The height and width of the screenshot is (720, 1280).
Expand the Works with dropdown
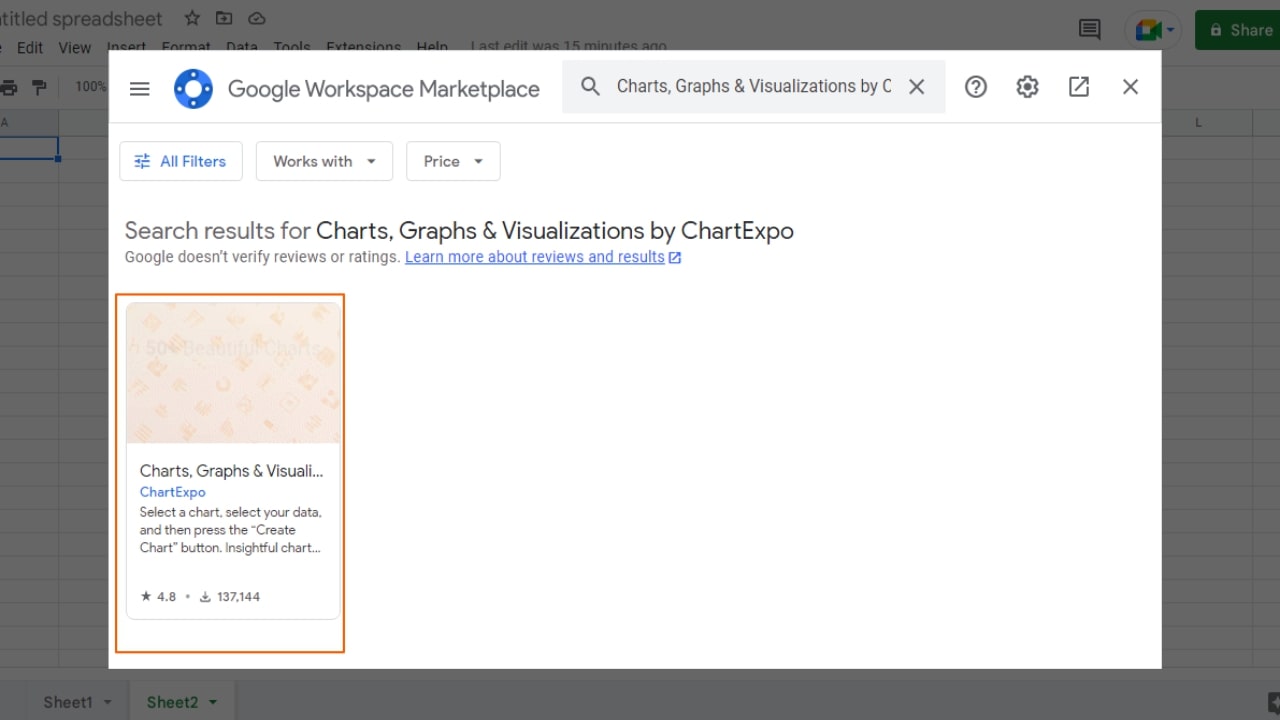[x=324, y=161]
